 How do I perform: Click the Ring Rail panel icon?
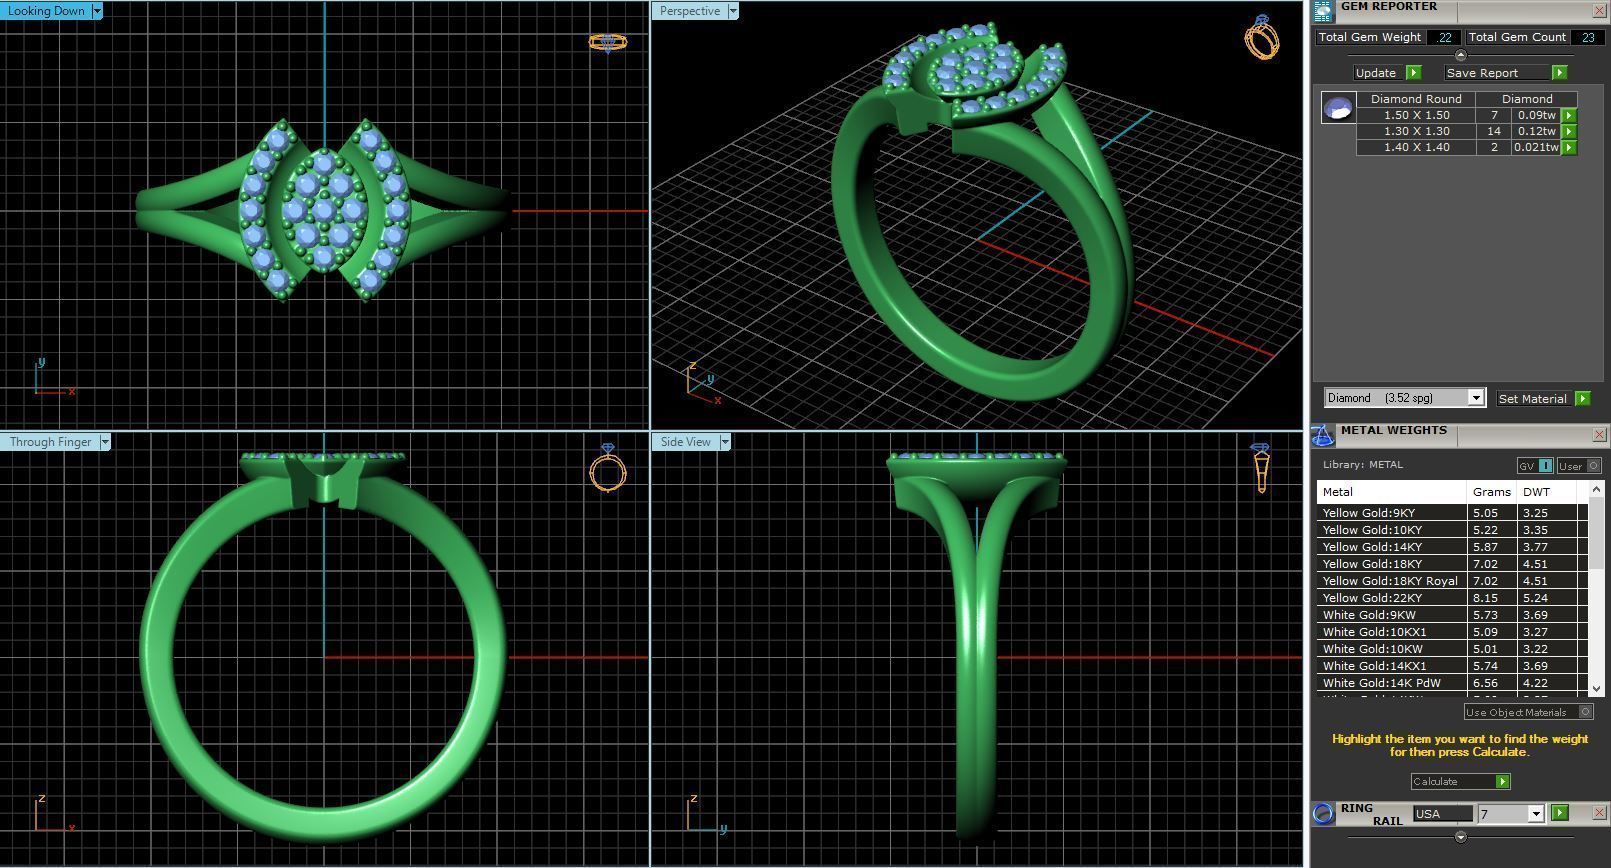coord(1323,813)
